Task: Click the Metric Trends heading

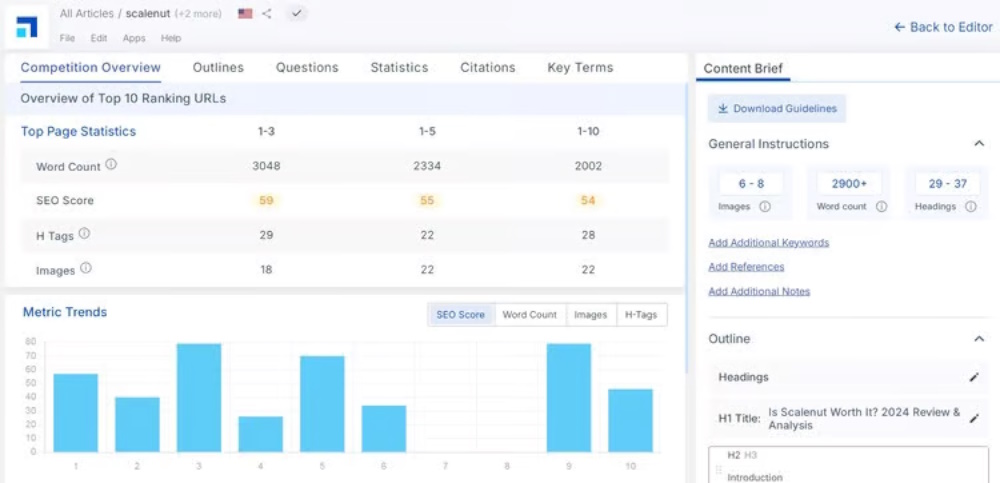Action: [x=65, y=312]
